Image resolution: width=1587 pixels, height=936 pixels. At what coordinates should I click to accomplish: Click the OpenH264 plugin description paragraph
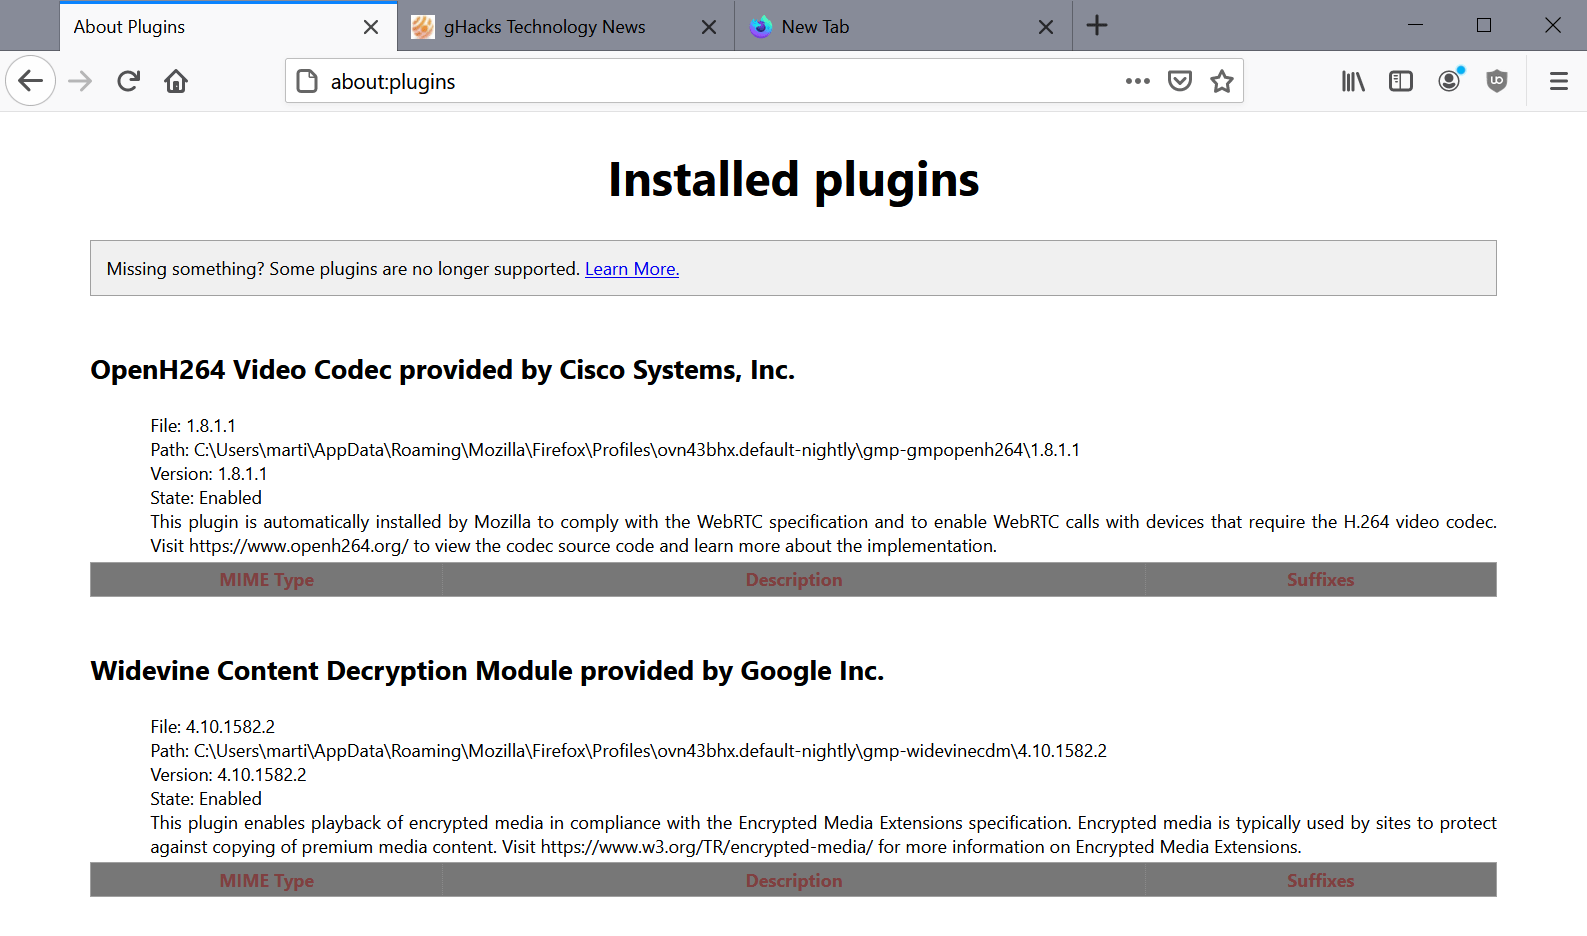point(824,534)
